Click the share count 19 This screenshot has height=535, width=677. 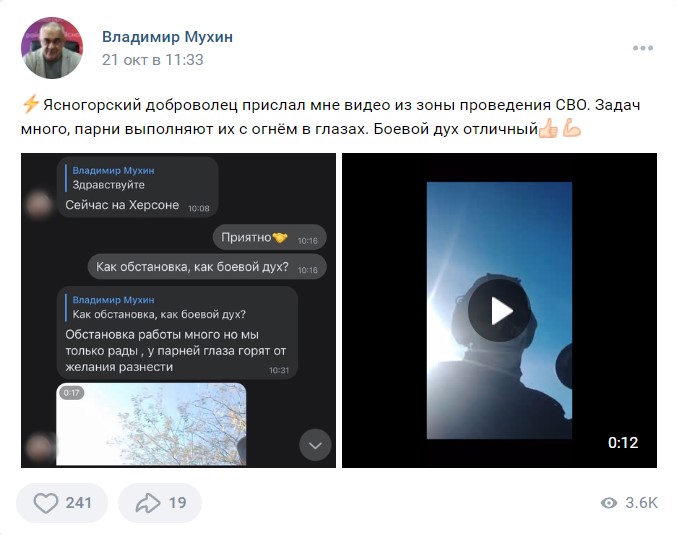[x=177, y=503]
